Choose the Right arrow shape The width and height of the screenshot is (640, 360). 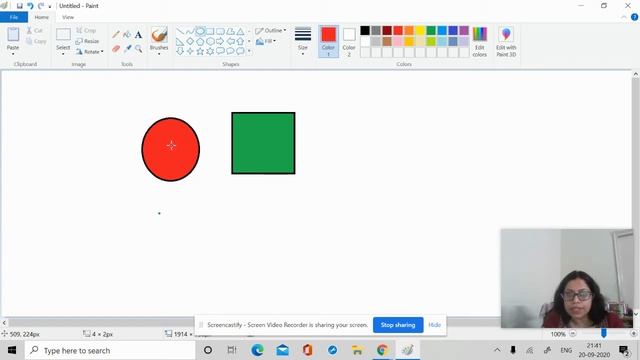tap(220, 41)
